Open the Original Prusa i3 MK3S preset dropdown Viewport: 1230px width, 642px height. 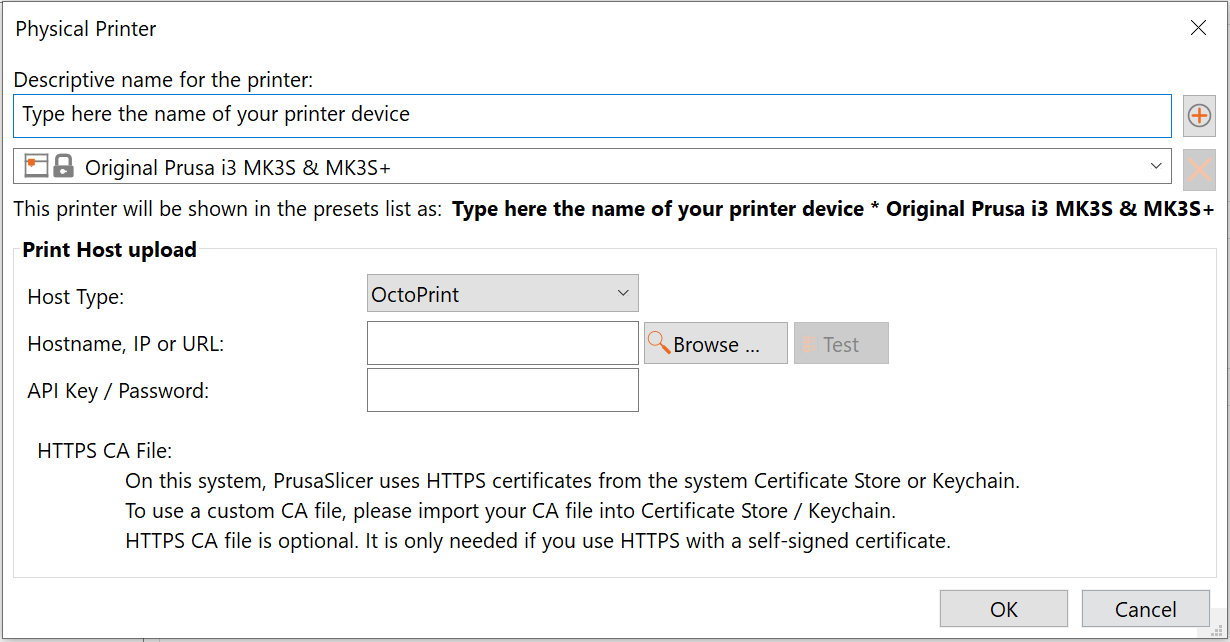click(592, 167)
